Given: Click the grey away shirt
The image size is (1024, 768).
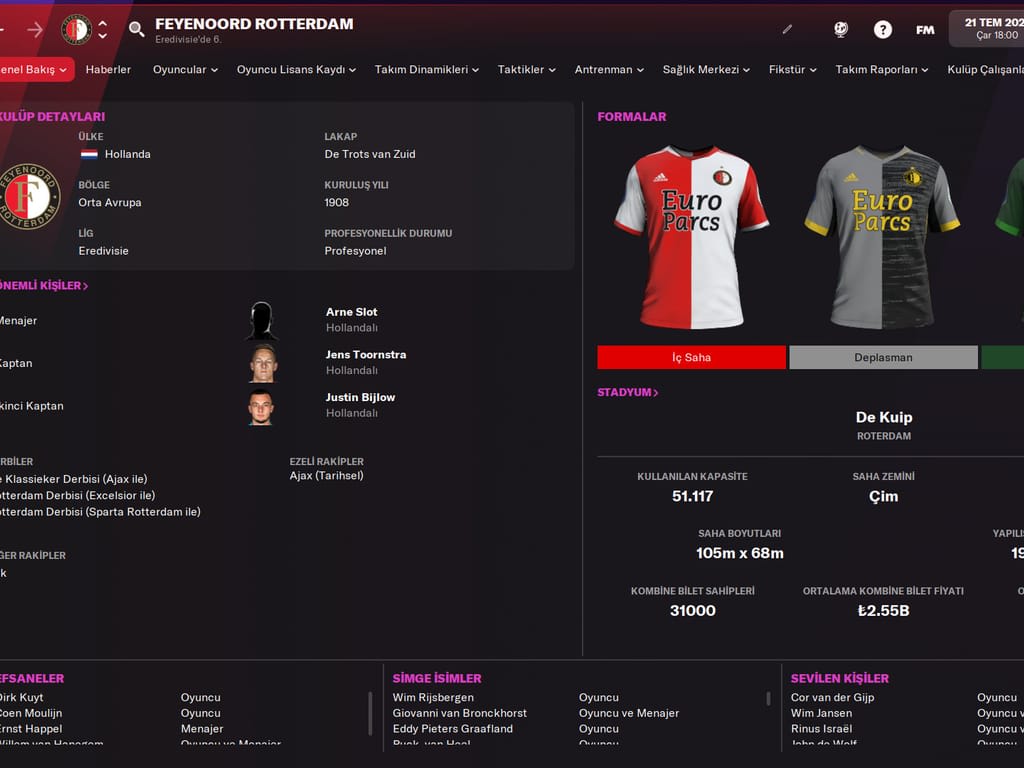Looking at the screenshot, I should [x=882, y=237].
